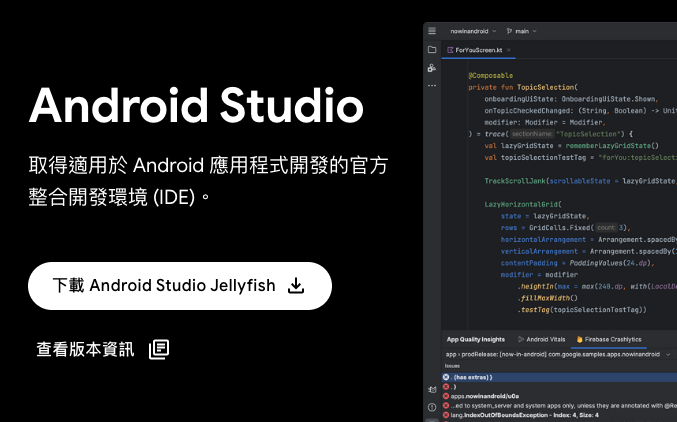The height and width of the screenshot is (422, 677).
Task: Click the Kotlin file icon on ForYouScreen.kt tab
Action: [x=450, y=50]
